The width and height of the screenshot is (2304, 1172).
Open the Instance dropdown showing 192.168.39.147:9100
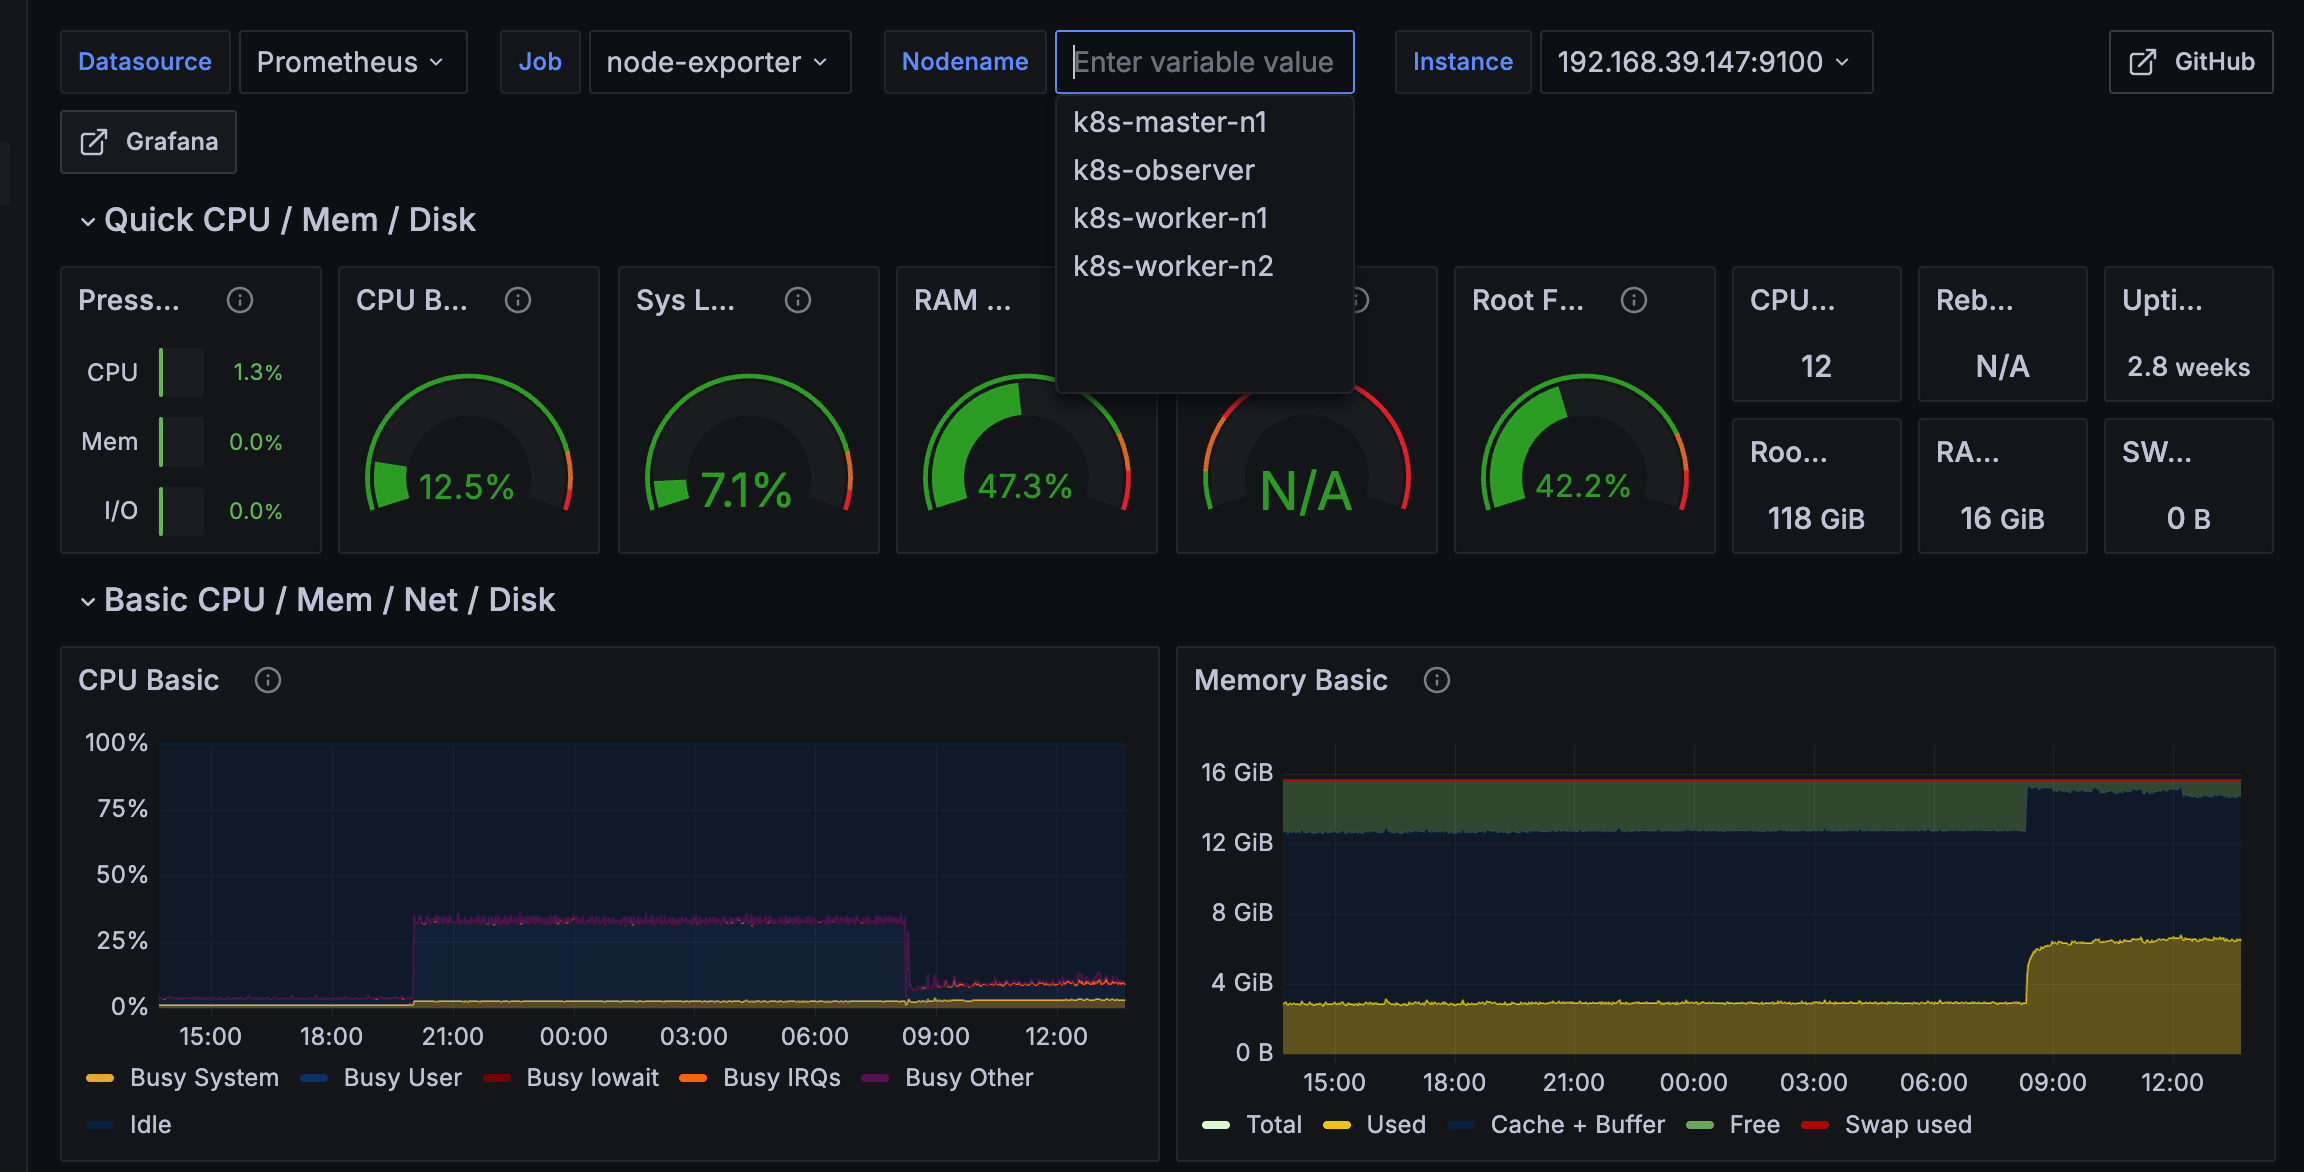click(1706, 61)
